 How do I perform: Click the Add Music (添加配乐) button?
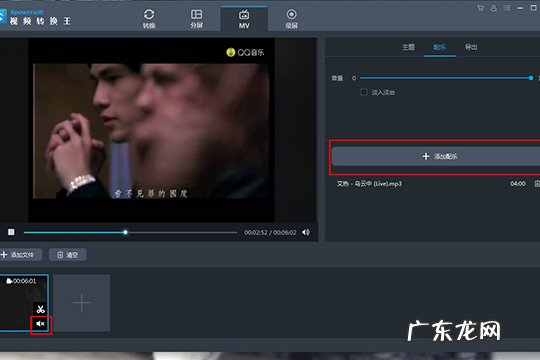[436, 156]
